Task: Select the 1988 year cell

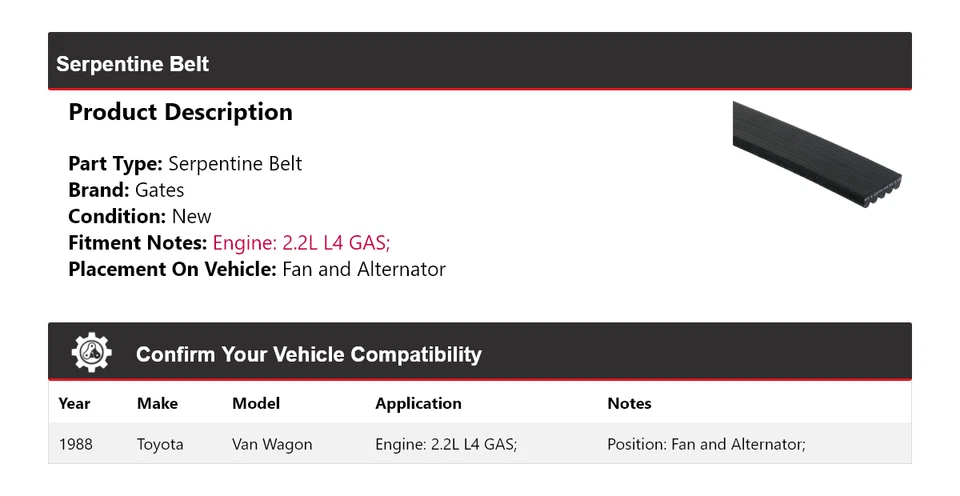Action: tap(75, 444)
